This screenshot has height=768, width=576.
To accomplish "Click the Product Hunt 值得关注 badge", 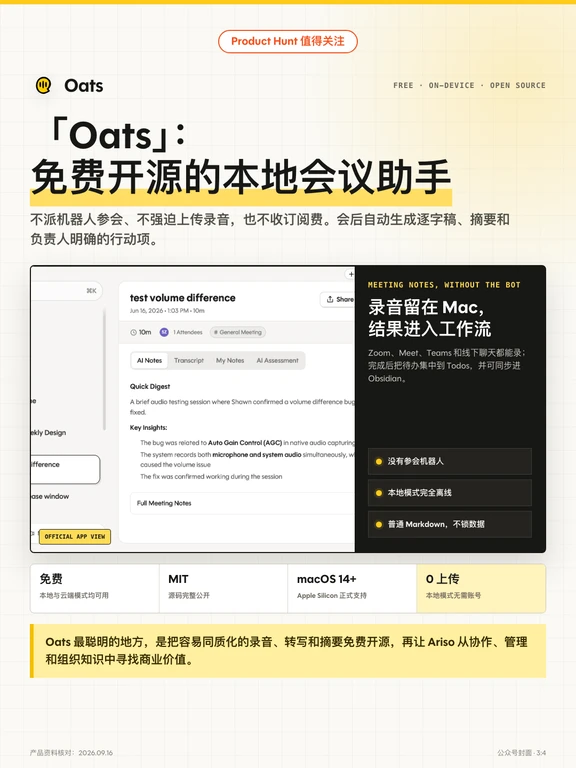I will point(288,41).
